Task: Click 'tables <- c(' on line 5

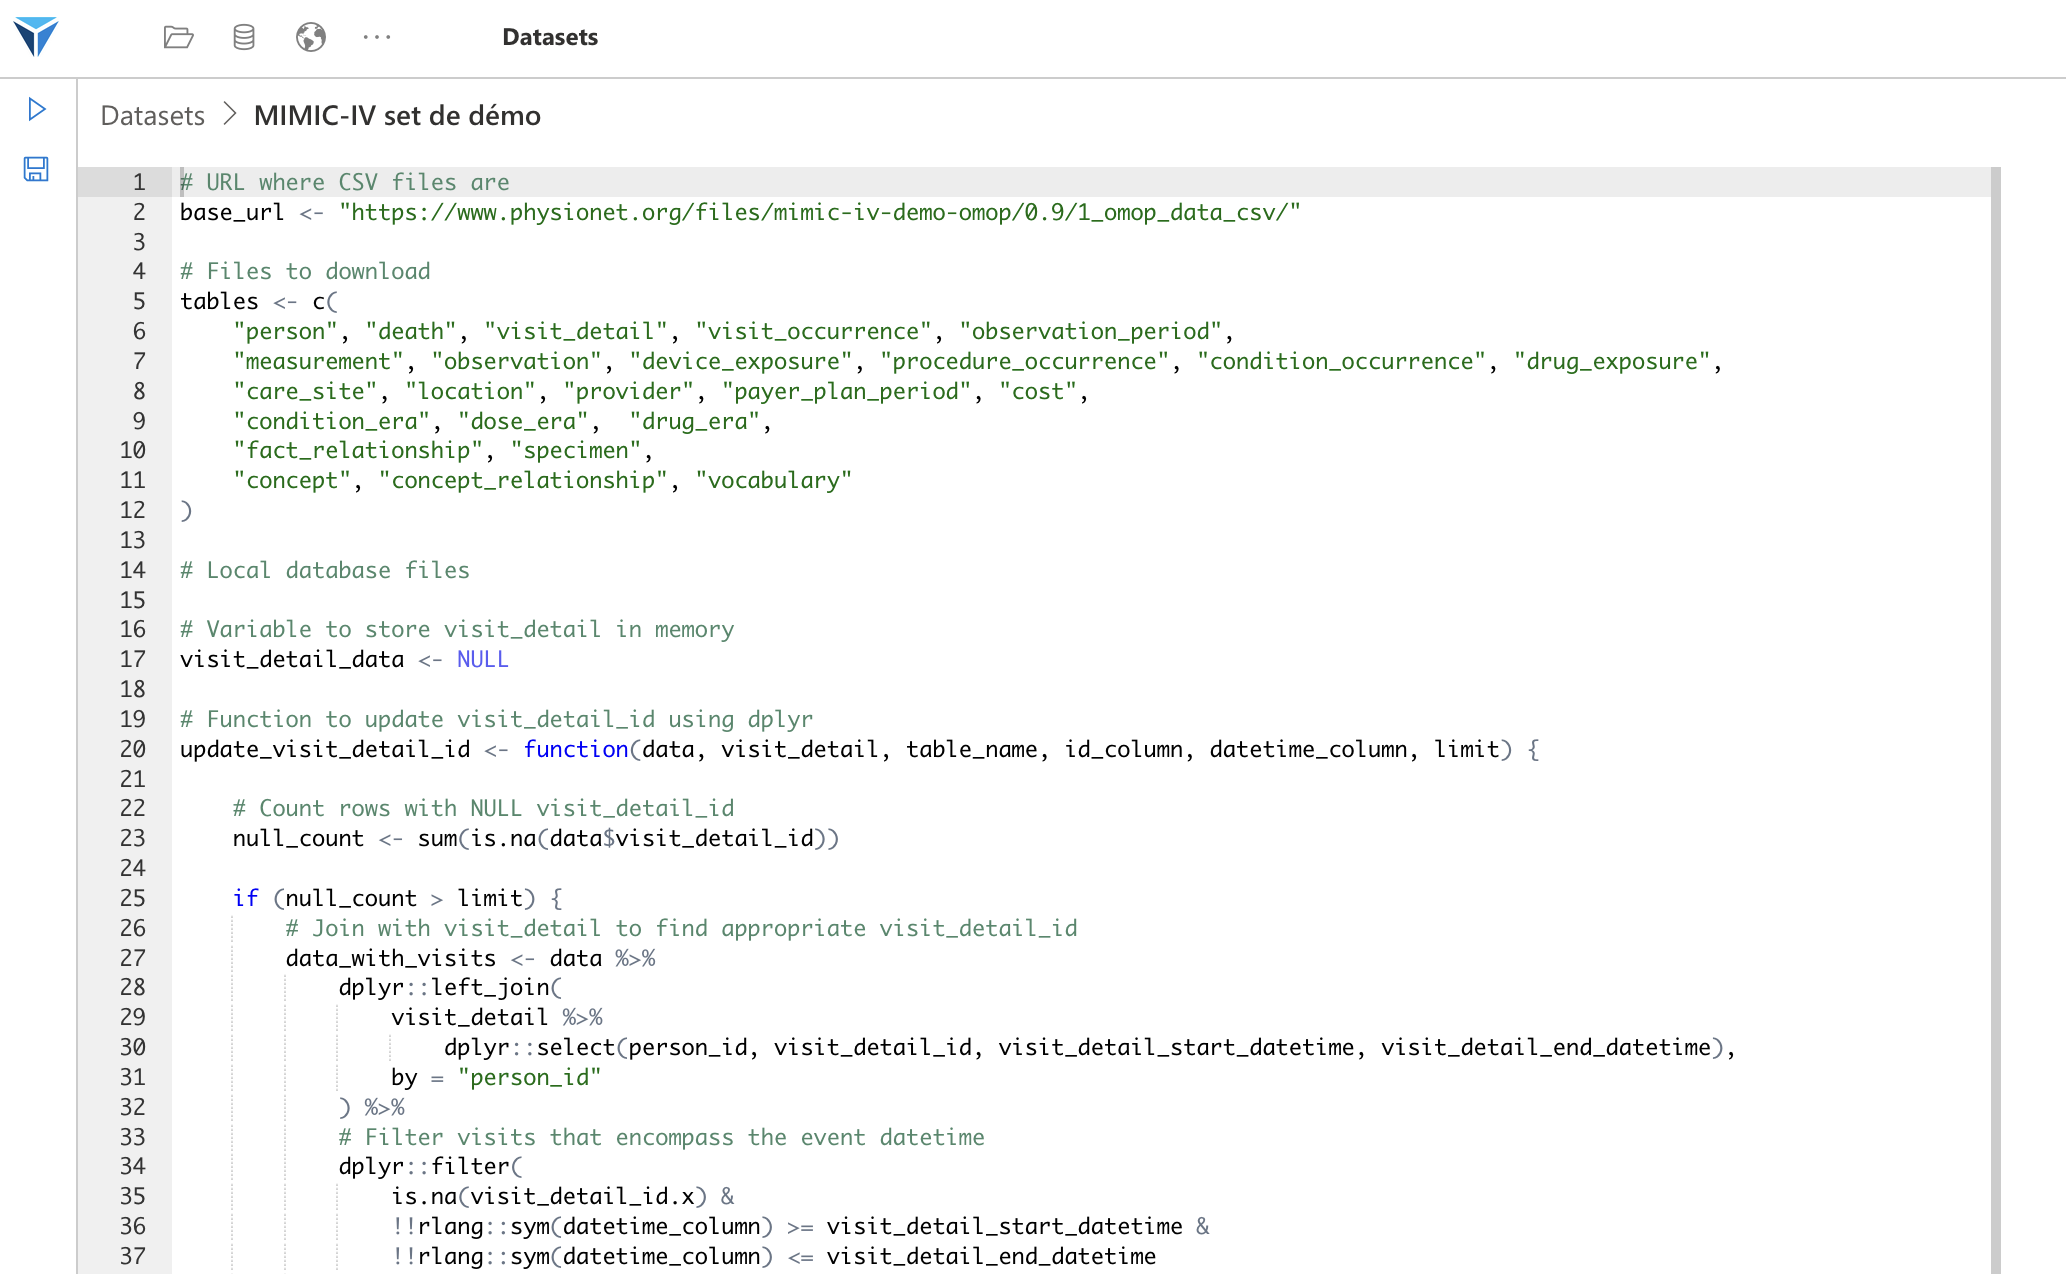Action: pyautogui.click(x=259, y=301)
